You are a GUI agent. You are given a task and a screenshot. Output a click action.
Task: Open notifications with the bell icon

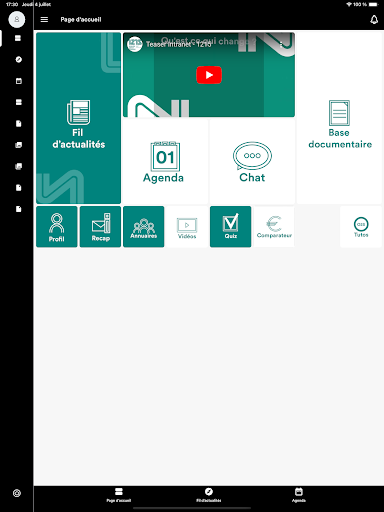(374, 20)
